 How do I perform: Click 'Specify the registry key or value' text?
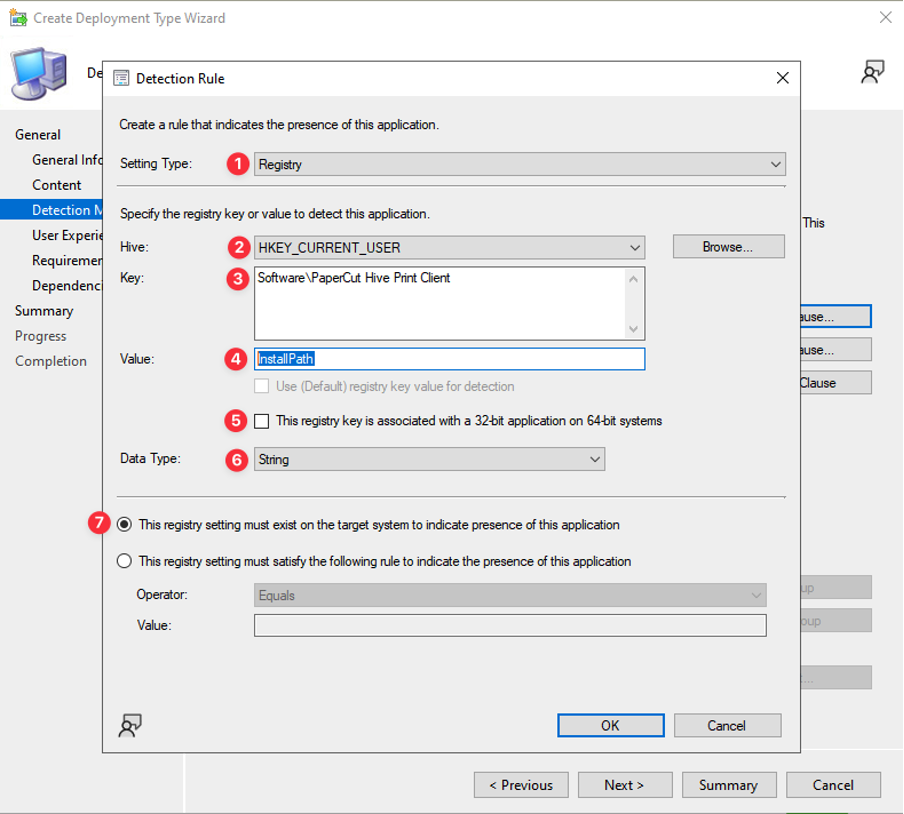coord(274,214)
